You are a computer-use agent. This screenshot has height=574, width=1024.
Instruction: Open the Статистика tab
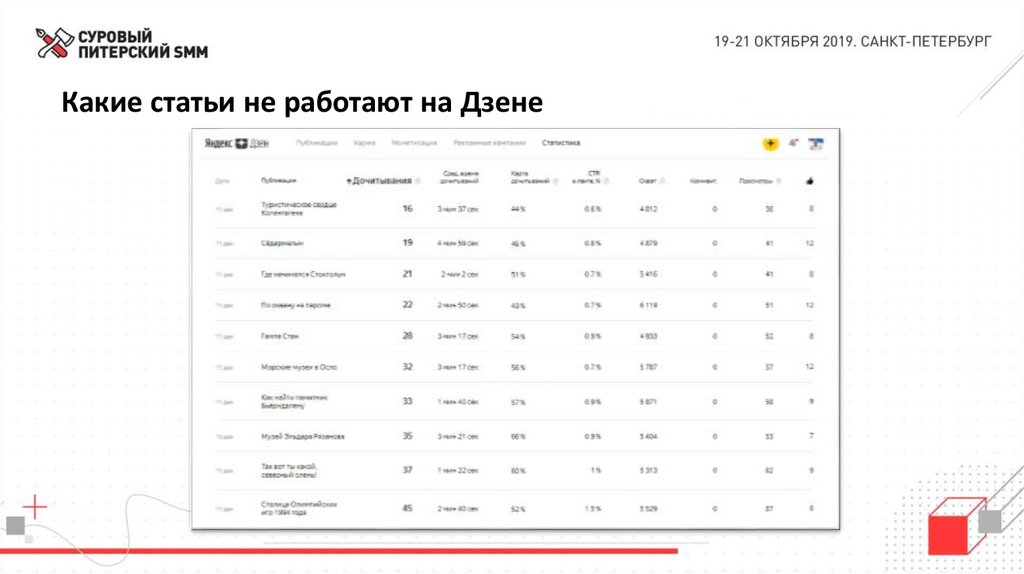tap(561, 143)
